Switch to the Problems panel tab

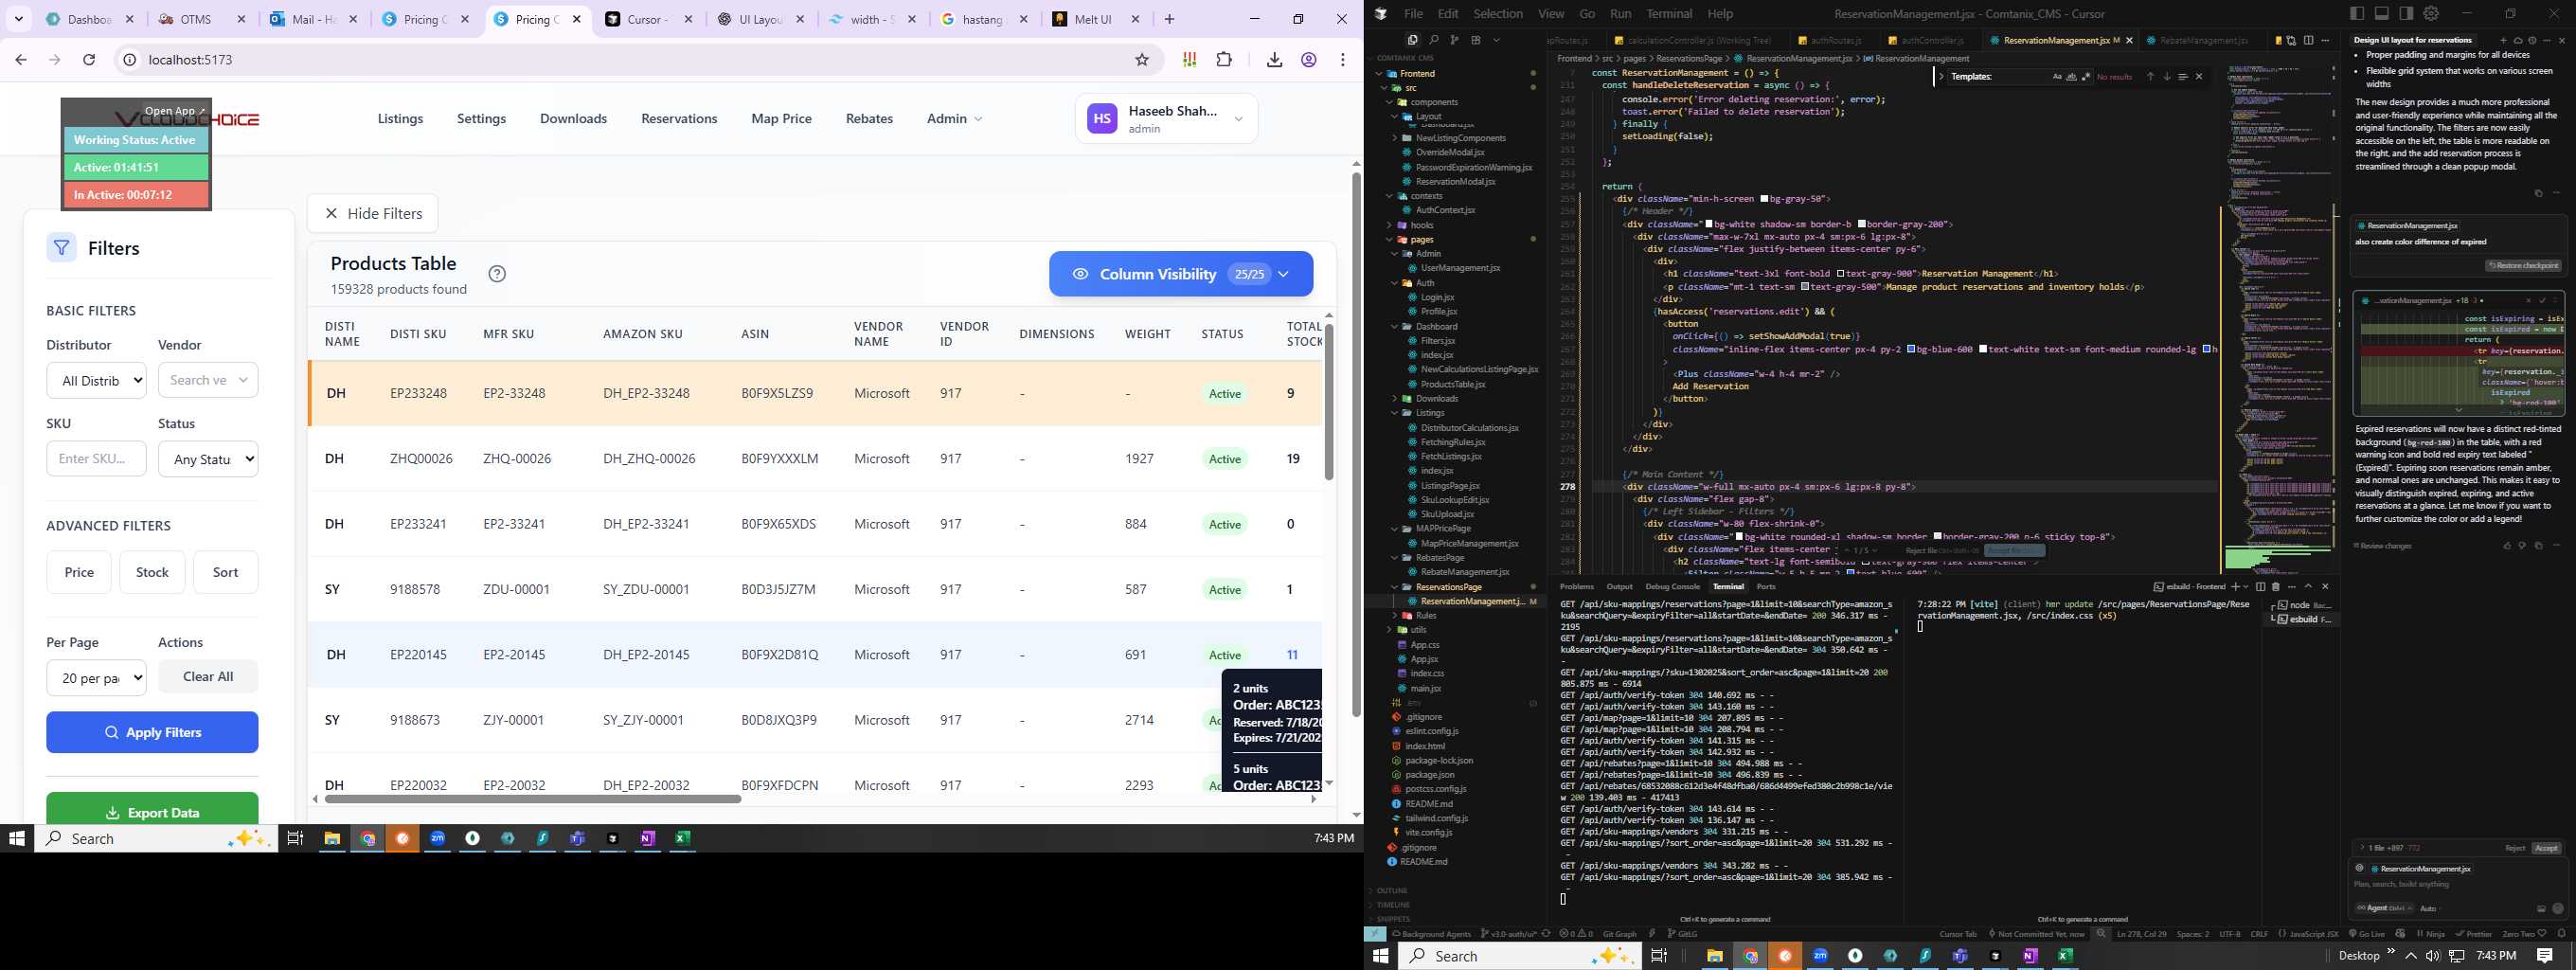click(x=1576, y=586)
